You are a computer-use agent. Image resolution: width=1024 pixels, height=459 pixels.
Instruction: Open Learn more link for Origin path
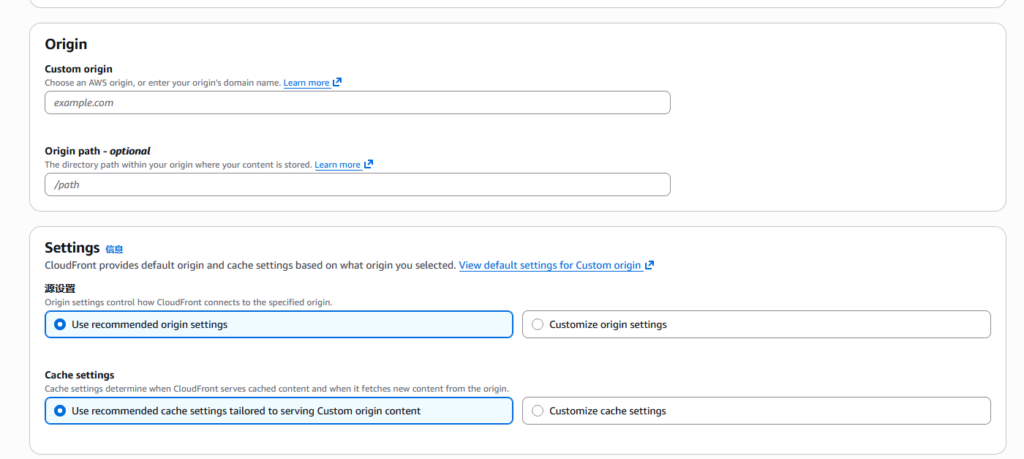coord(337,165)
